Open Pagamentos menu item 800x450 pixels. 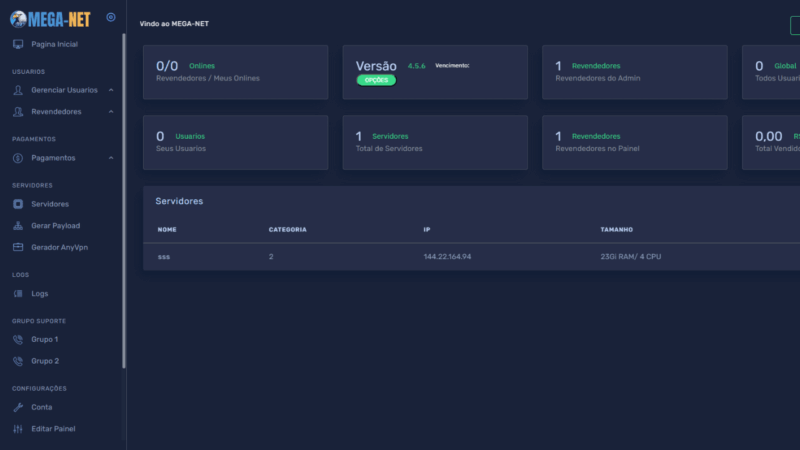pyautogui.click(x=53, y=158)
